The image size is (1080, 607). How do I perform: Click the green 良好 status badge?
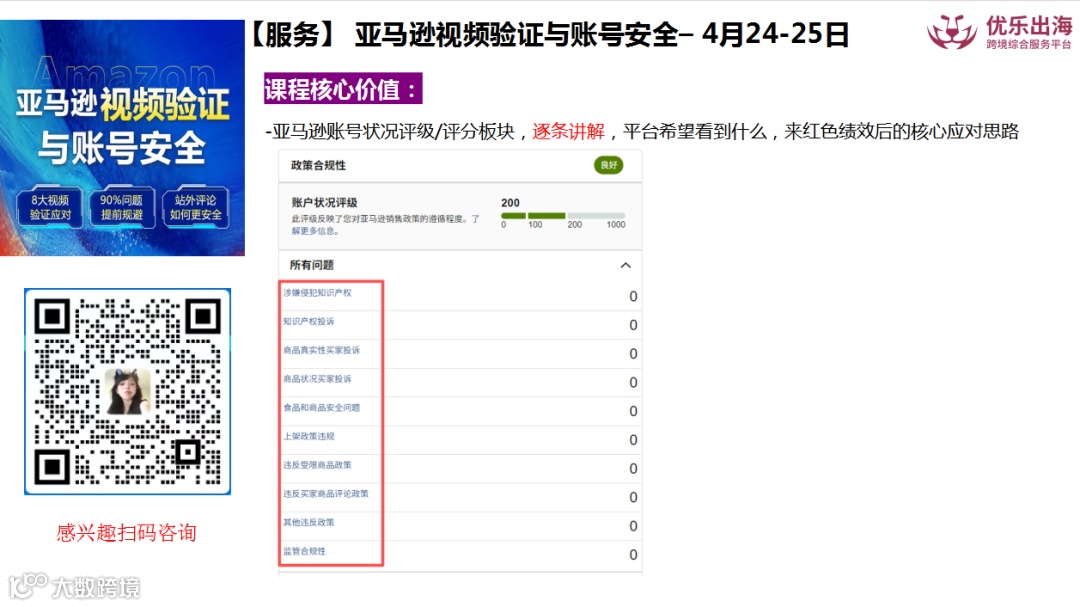[608, 165]
